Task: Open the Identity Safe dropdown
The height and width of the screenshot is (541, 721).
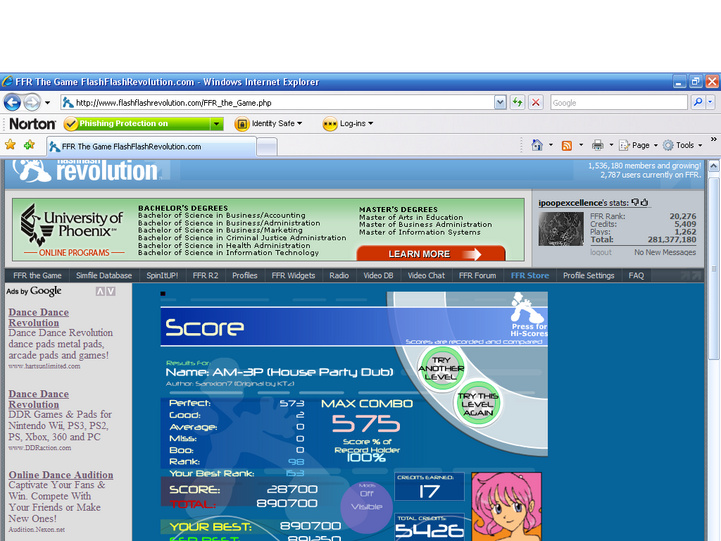Action: coord(268,124)
